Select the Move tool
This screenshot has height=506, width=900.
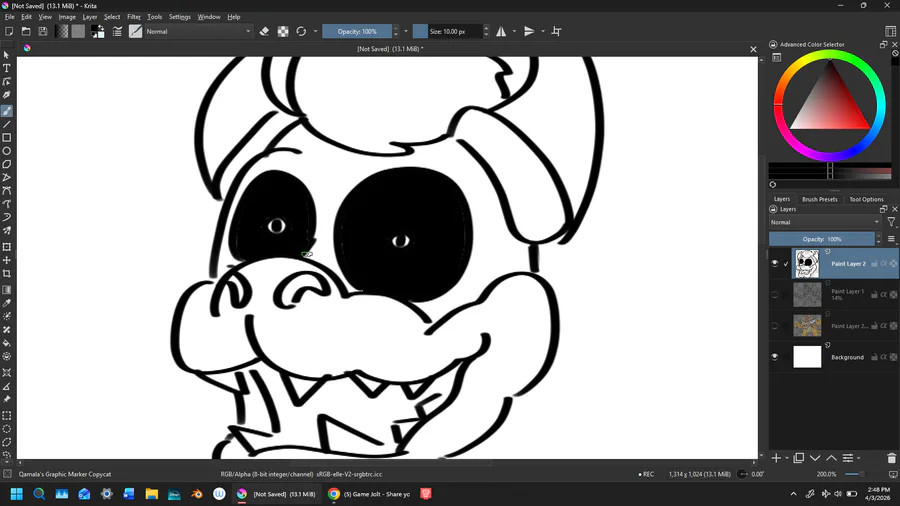coord(7,260)
